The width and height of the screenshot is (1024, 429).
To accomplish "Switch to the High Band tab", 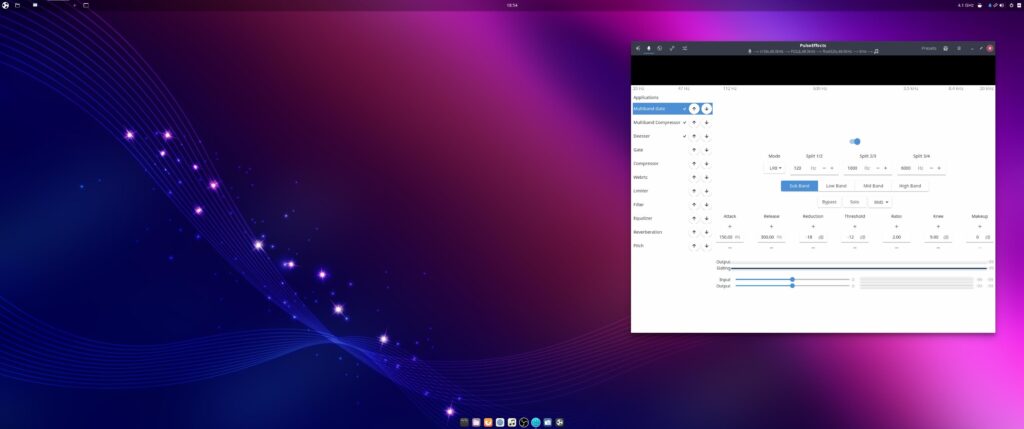I will [910, 186].
